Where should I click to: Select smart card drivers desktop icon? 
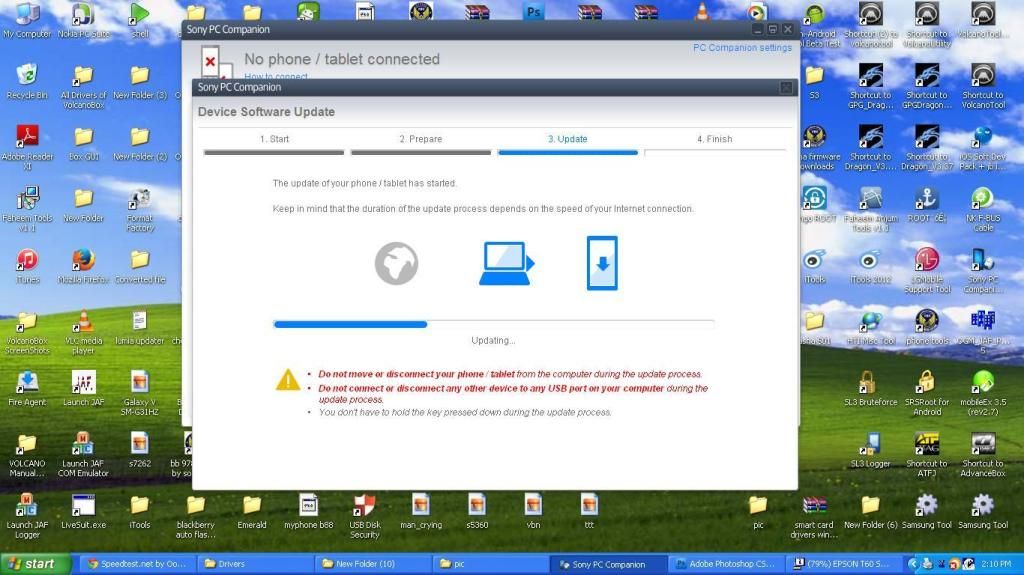pos(814,516)
